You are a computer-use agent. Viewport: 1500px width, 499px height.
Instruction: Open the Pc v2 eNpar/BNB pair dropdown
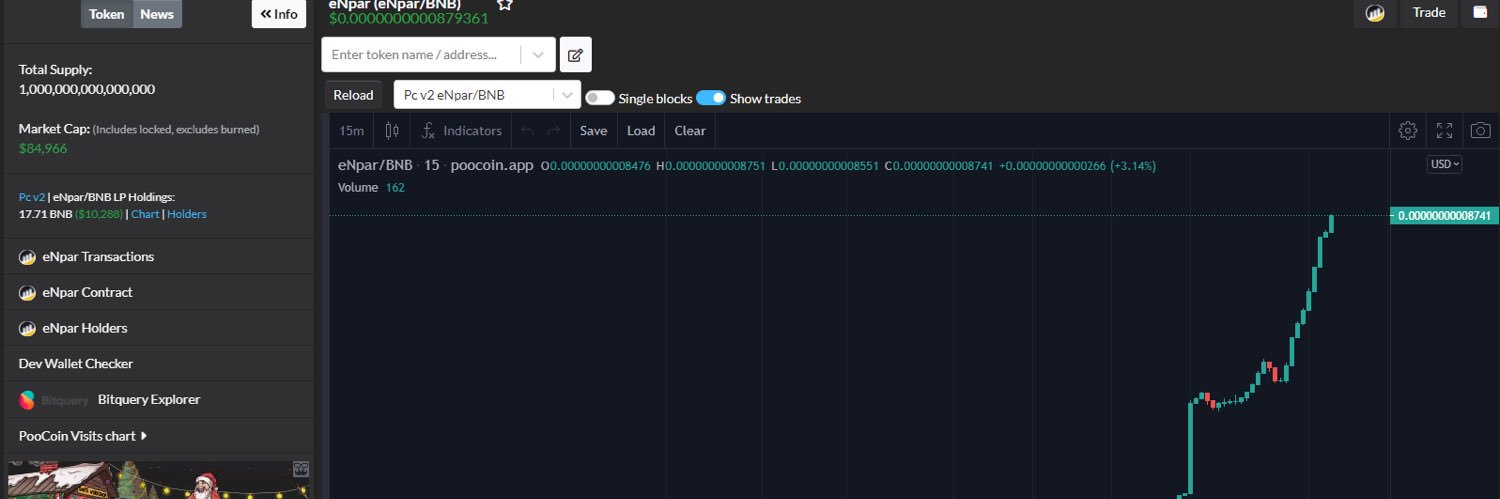487,95
